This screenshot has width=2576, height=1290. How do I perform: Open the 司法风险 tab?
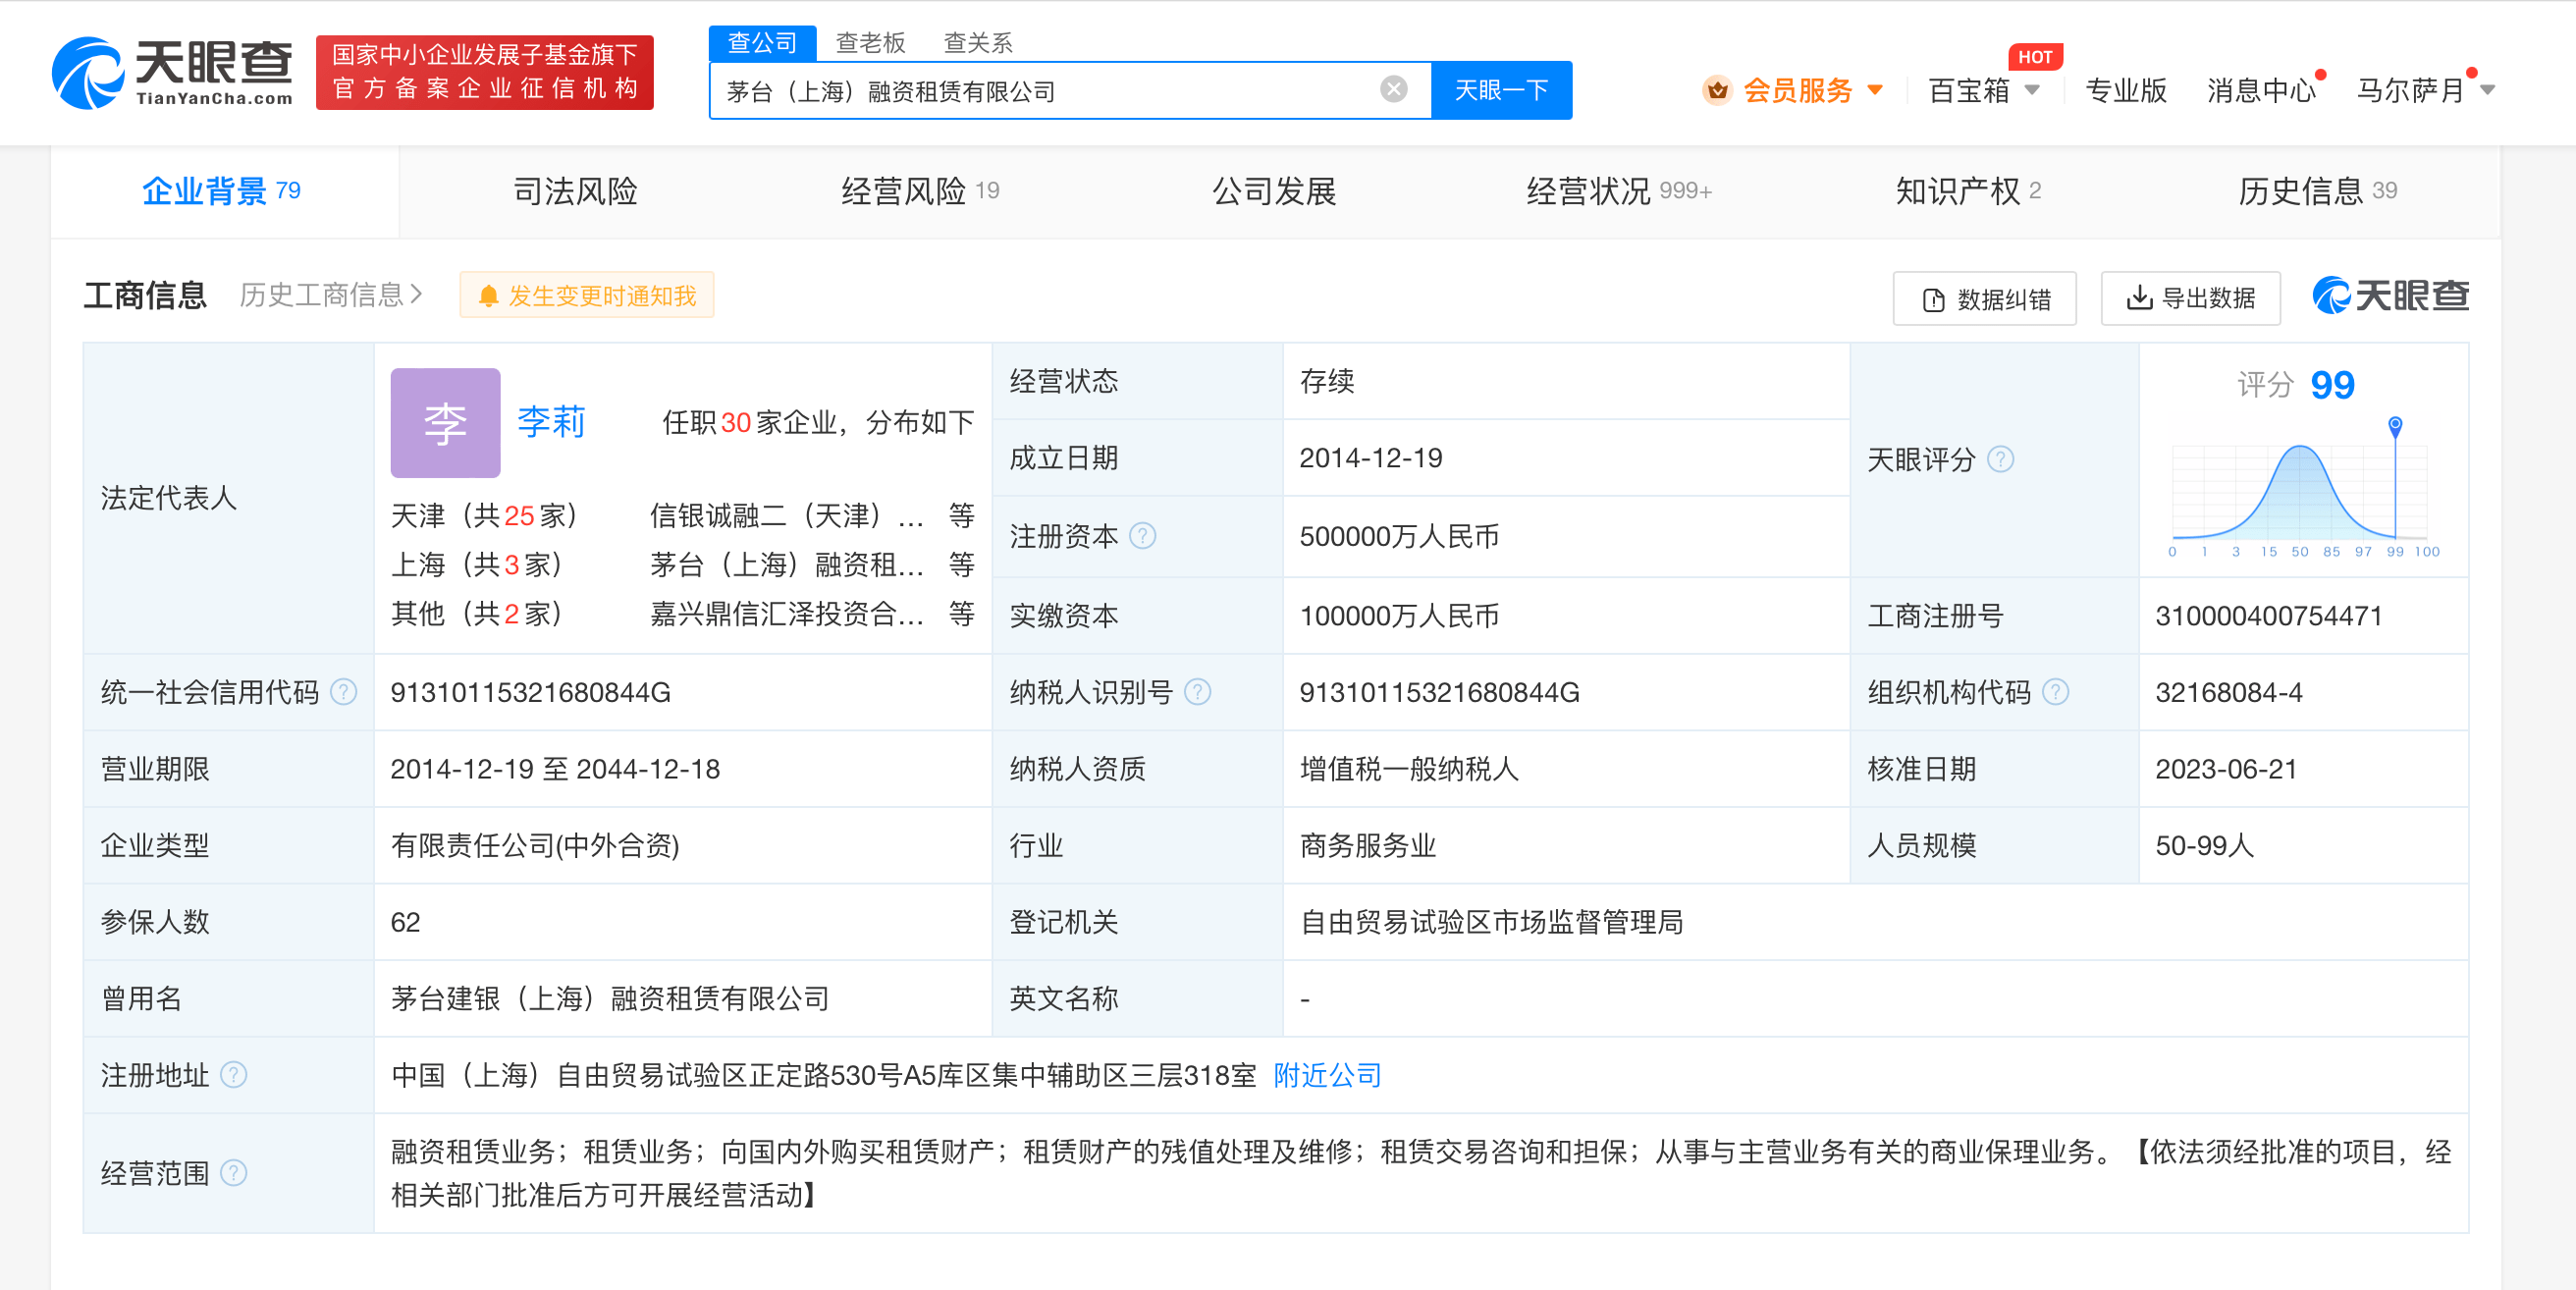(575, 191)
